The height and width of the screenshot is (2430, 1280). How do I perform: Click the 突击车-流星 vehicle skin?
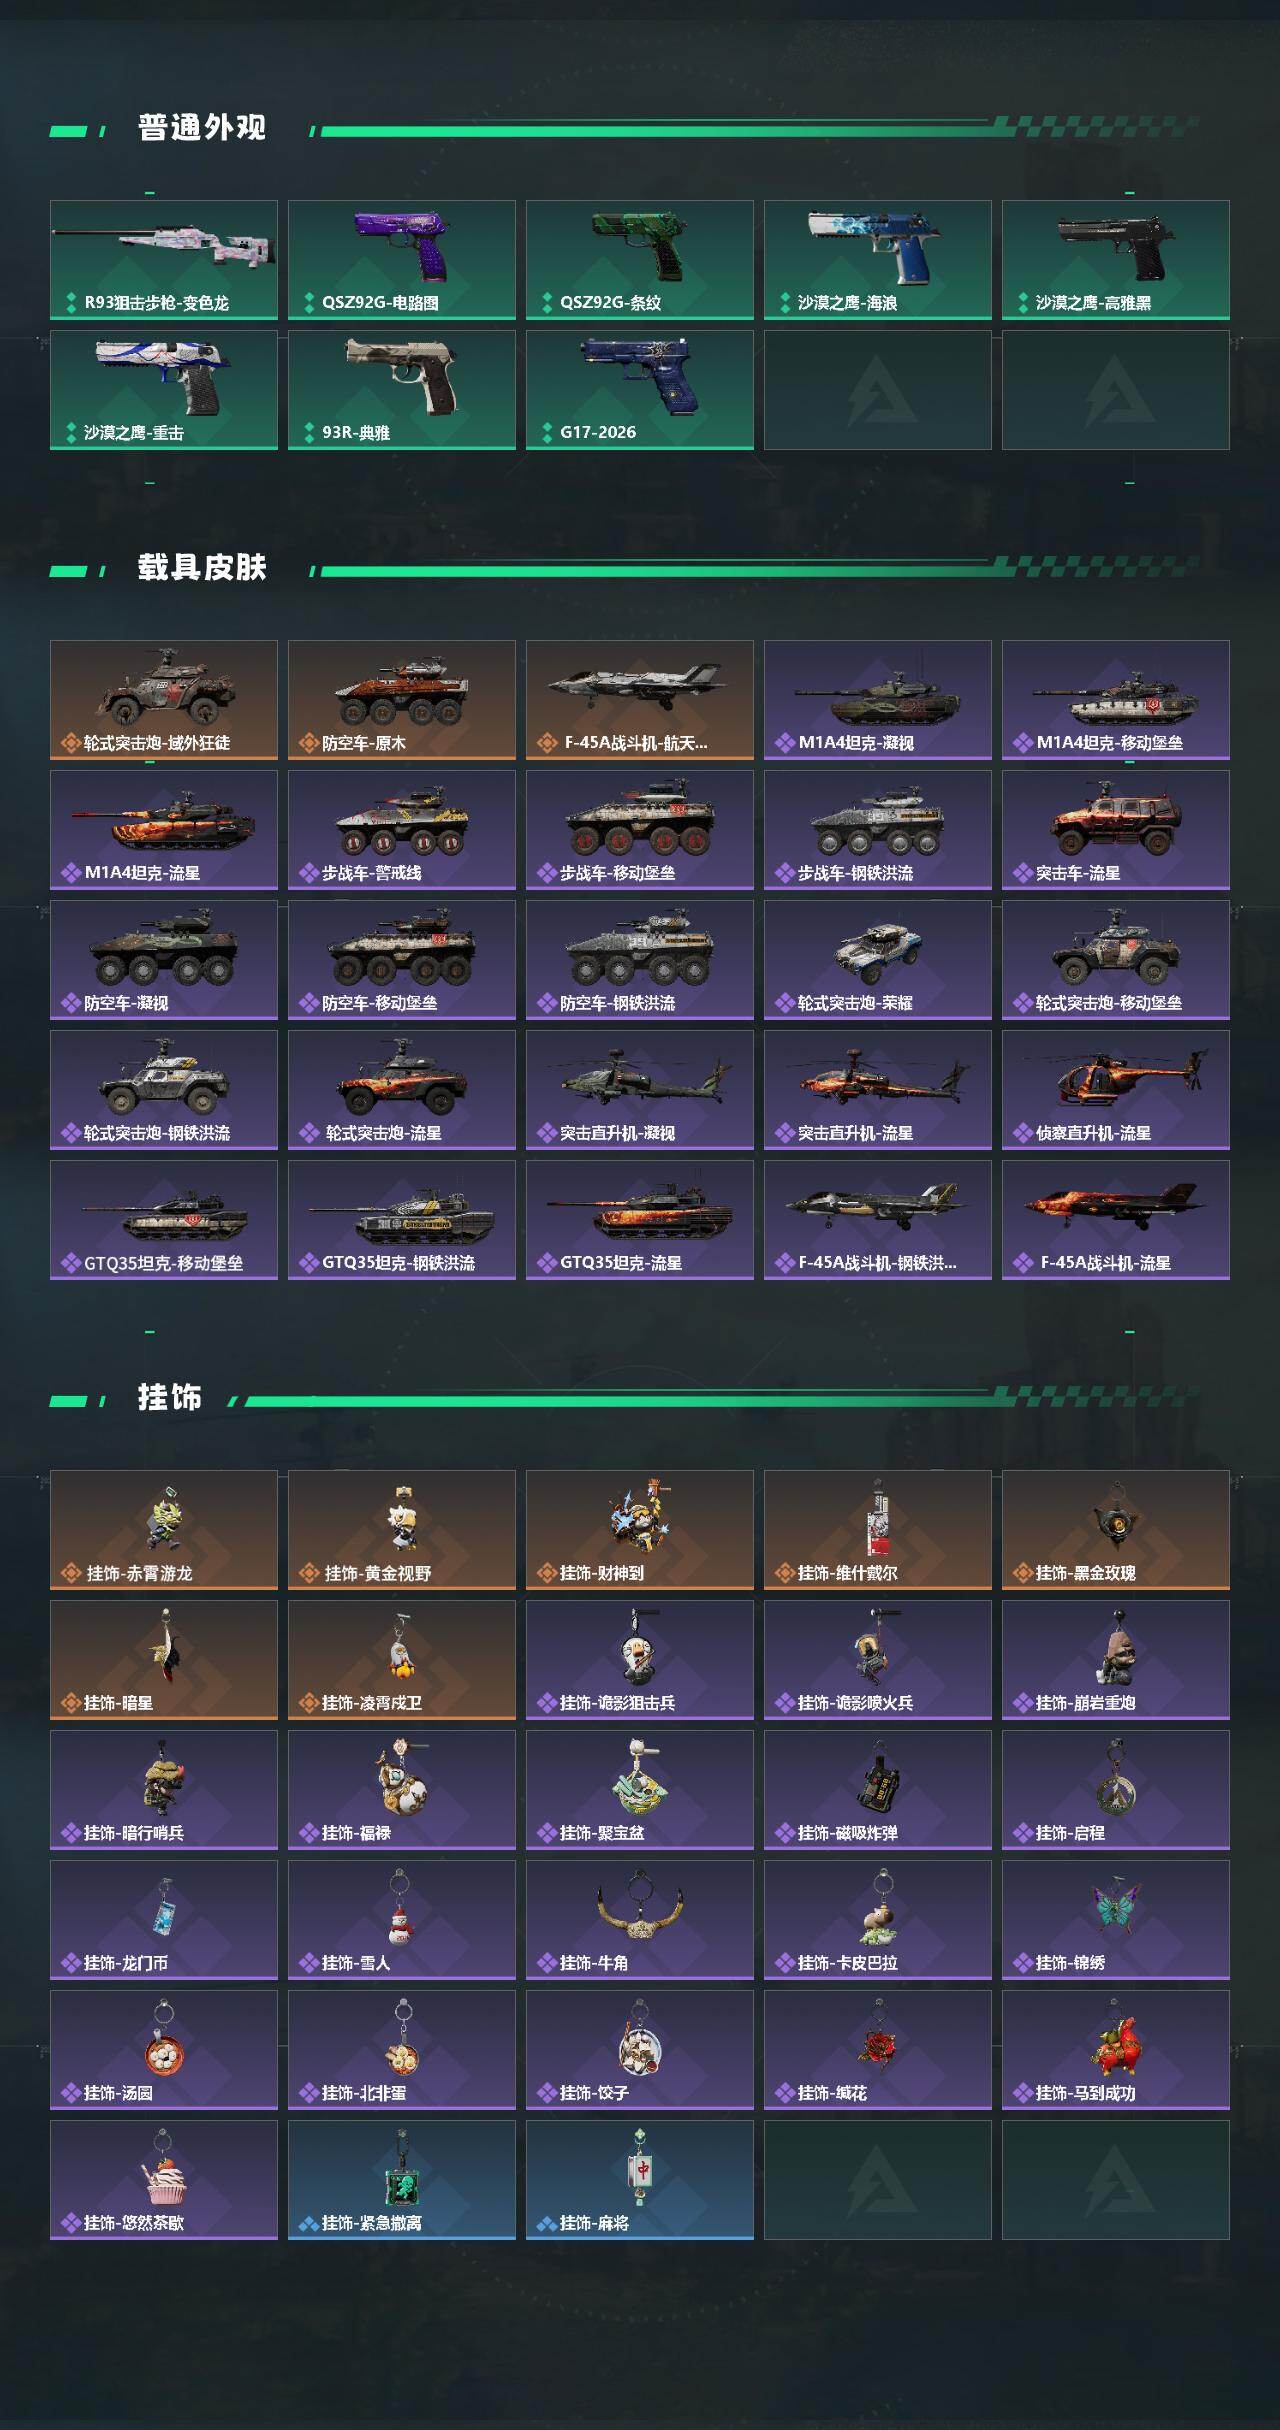pyautogui.click(x=1116, y=830)
